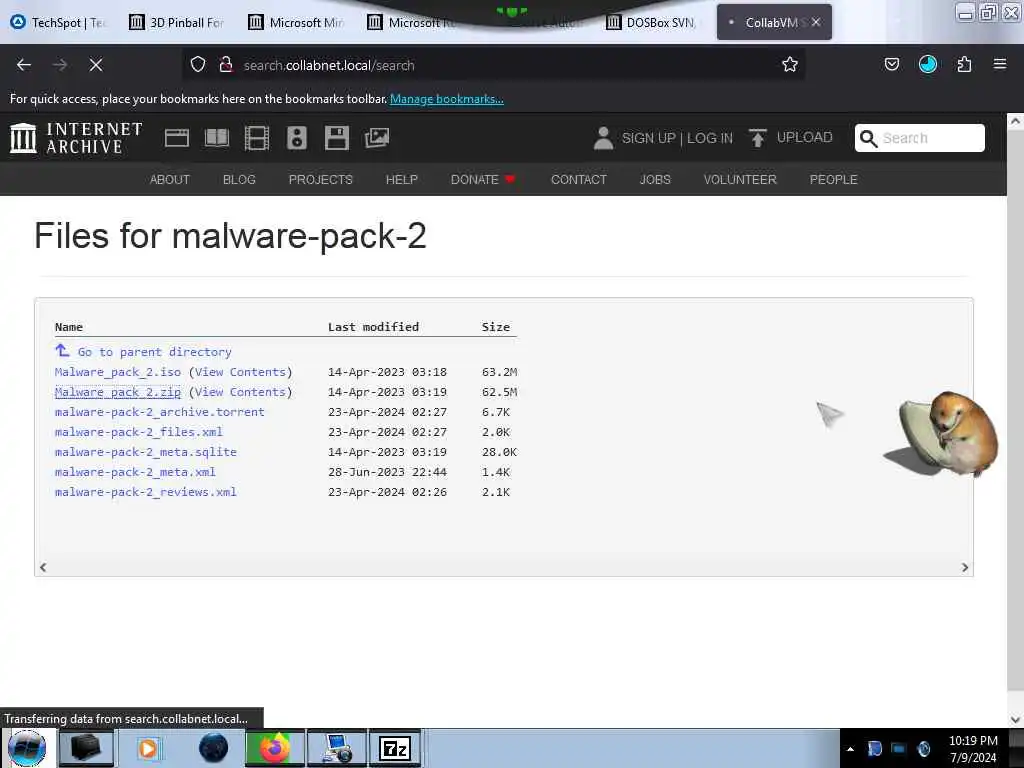
Task: Click the browser address bar
Action: pos(493,65)
